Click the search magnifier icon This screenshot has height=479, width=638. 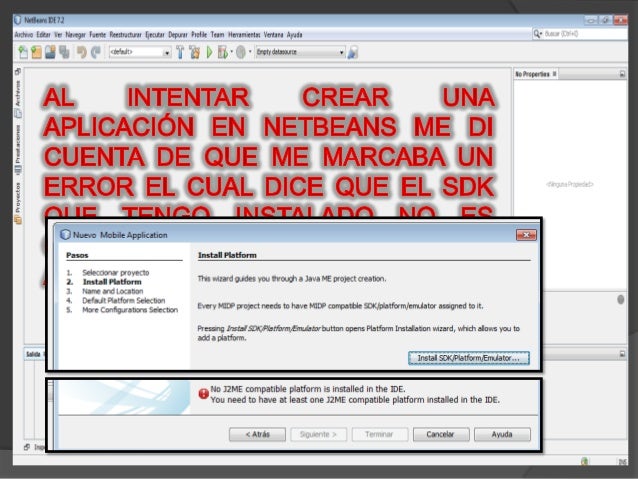(x=537, y=34)
